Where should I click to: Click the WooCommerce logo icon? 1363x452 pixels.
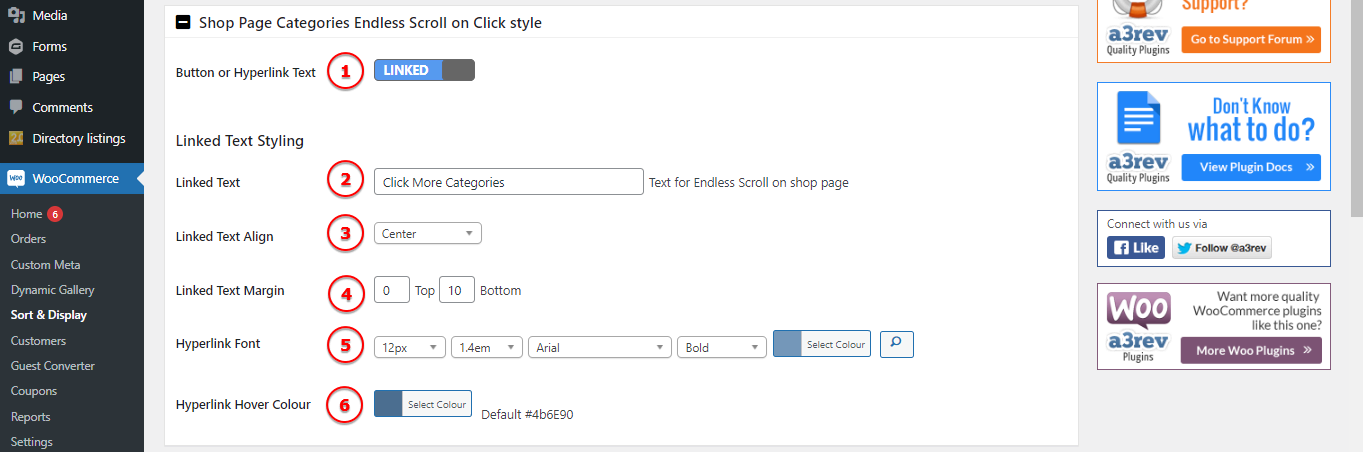[16, 179]
